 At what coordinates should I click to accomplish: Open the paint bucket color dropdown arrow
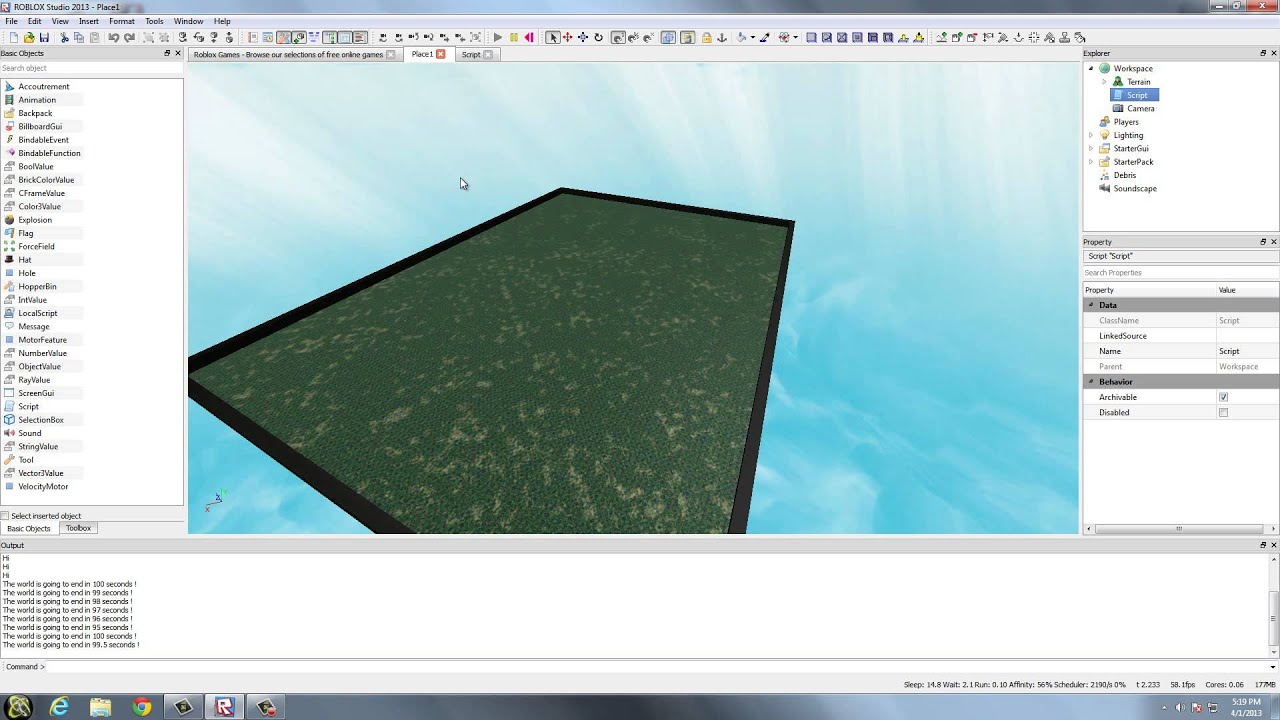tap(753, 38)
